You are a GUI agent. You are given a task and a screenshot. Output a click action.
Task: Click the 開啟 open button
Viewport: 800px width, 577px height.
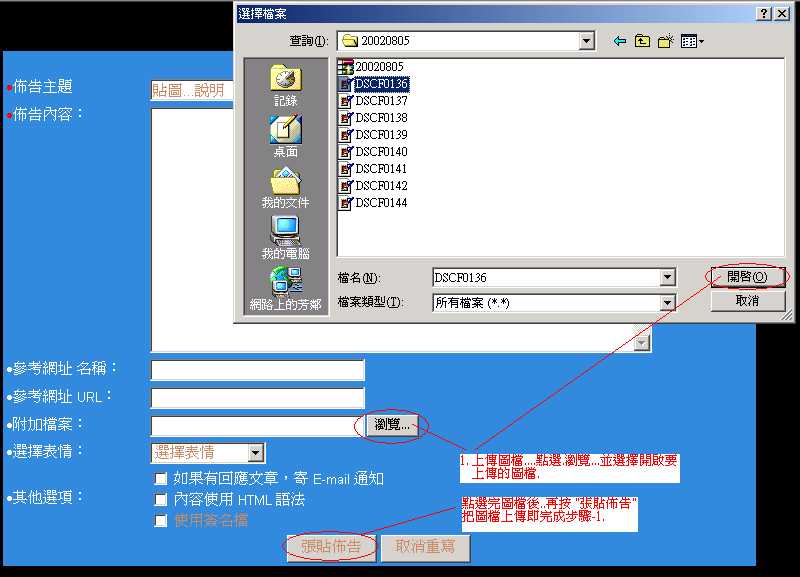click(747, 277)
